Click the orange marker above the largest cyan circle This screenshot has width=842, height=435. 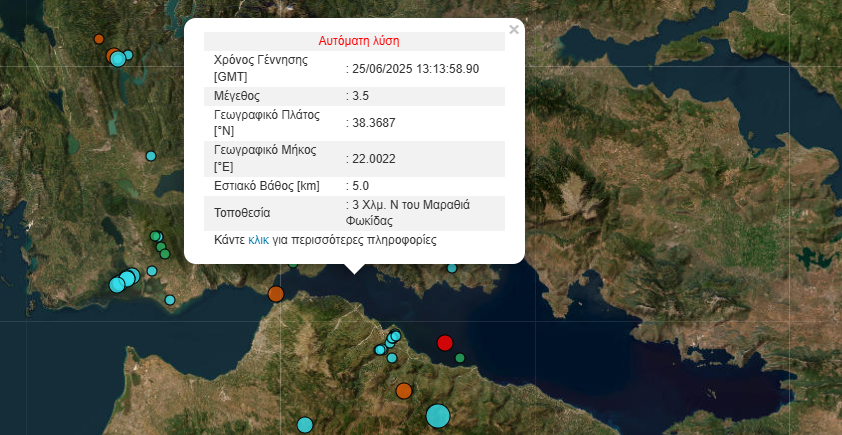404,391
